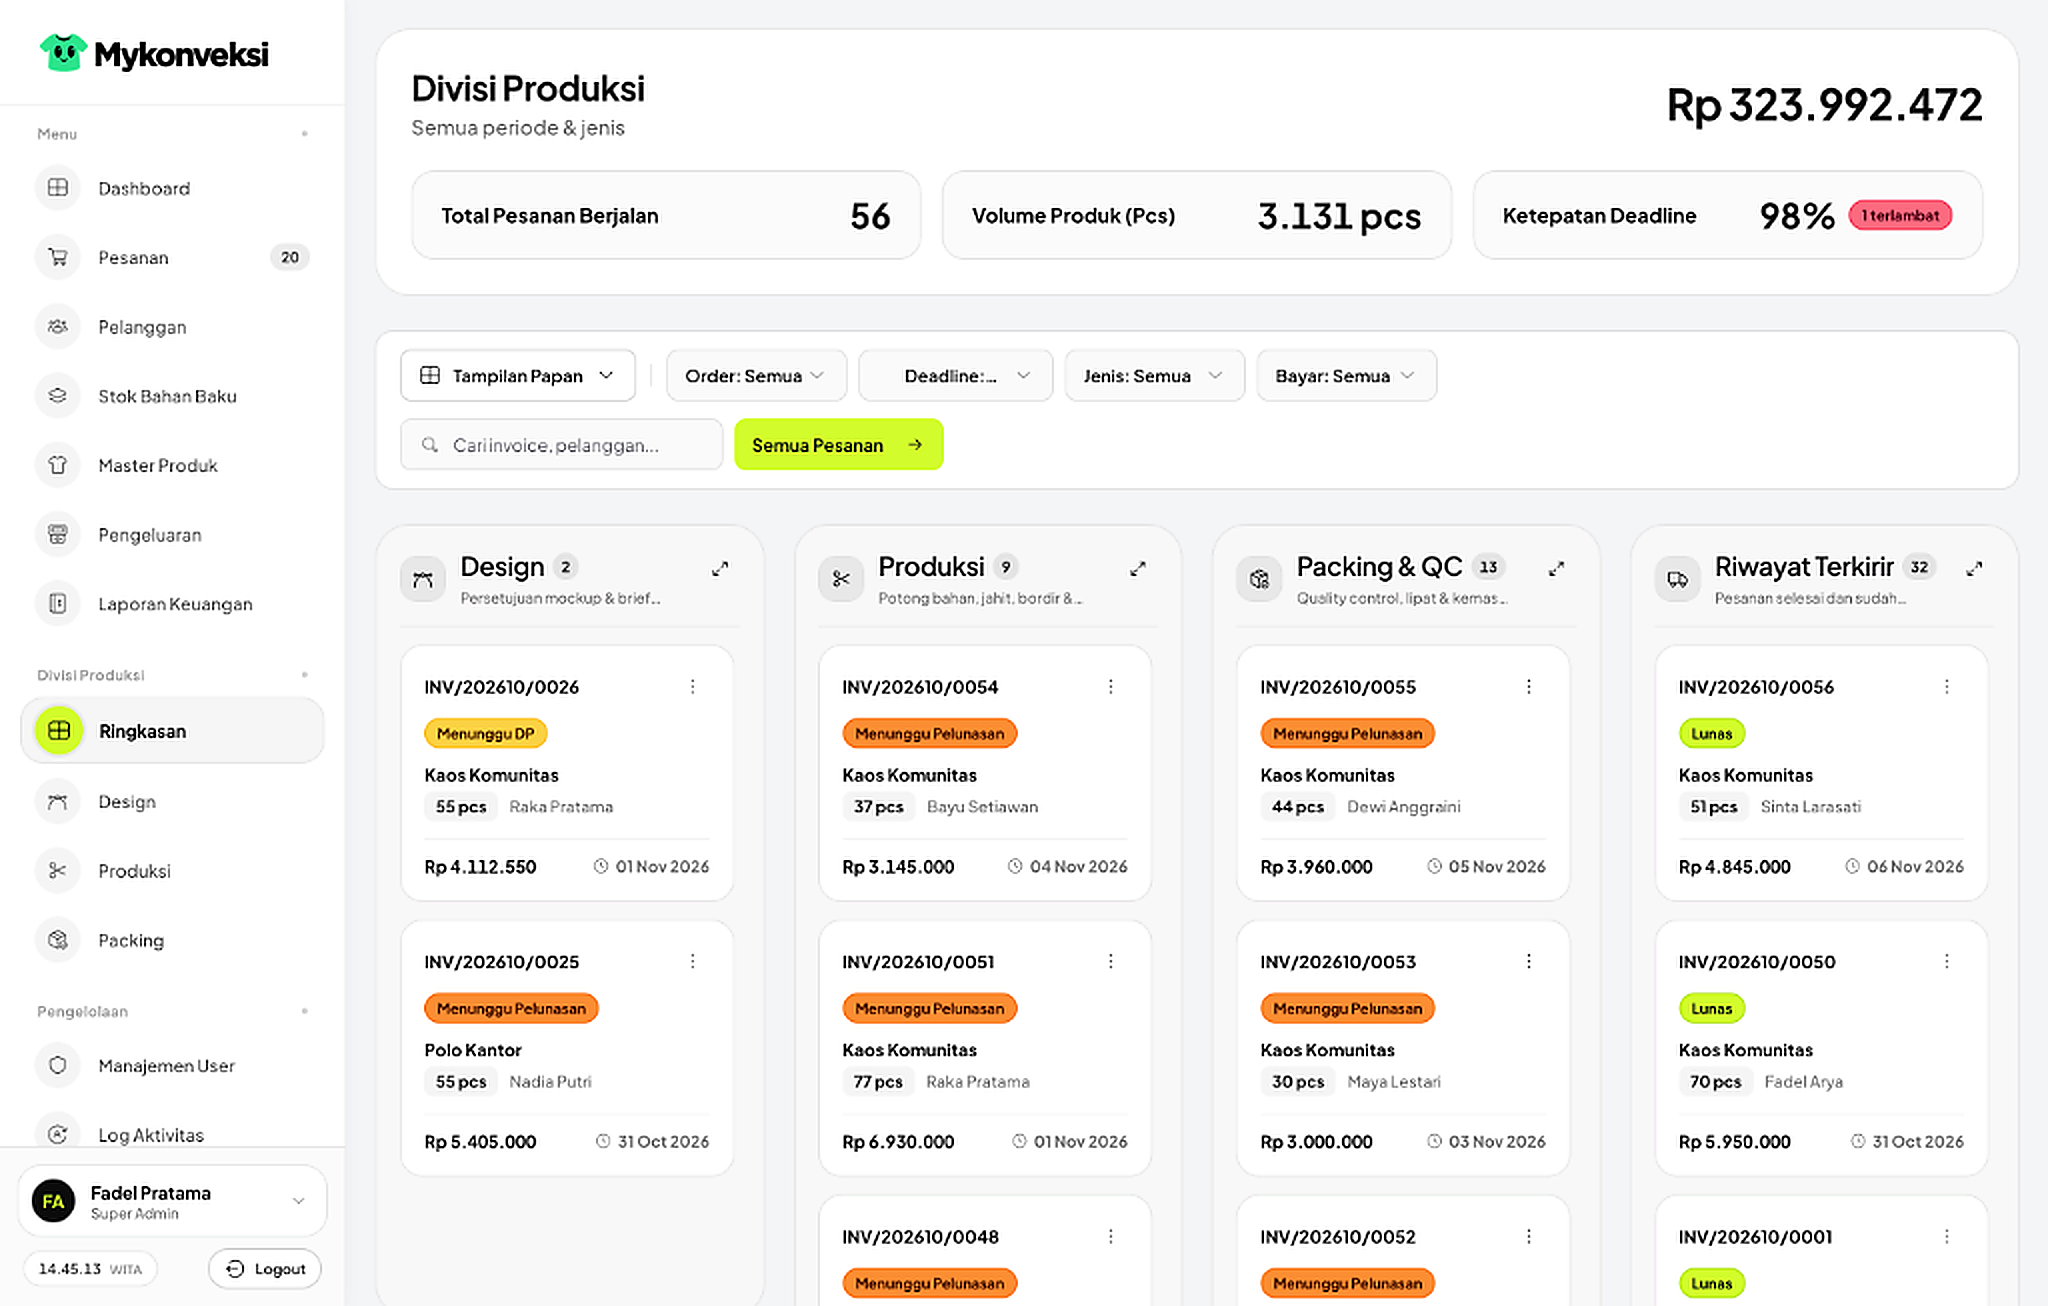Collapse the Menu sidebar section
This screenshot has height=1306, width=2048.
(x=304, y=134)
